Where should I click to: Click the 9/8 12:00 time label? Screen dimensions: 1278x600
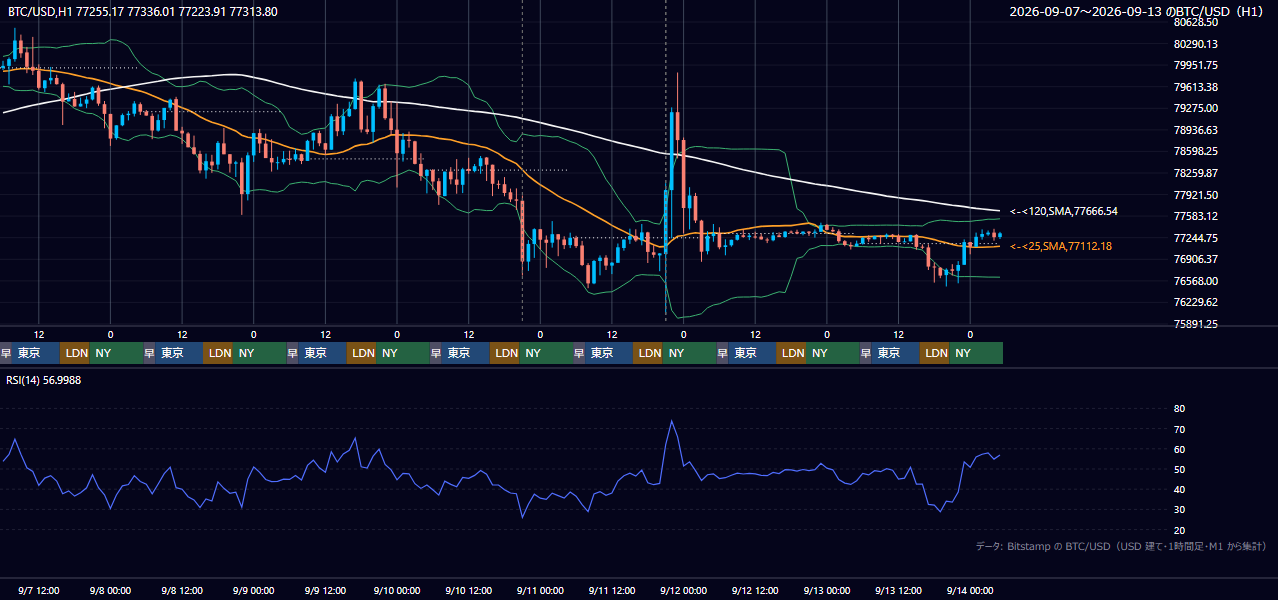182,590
